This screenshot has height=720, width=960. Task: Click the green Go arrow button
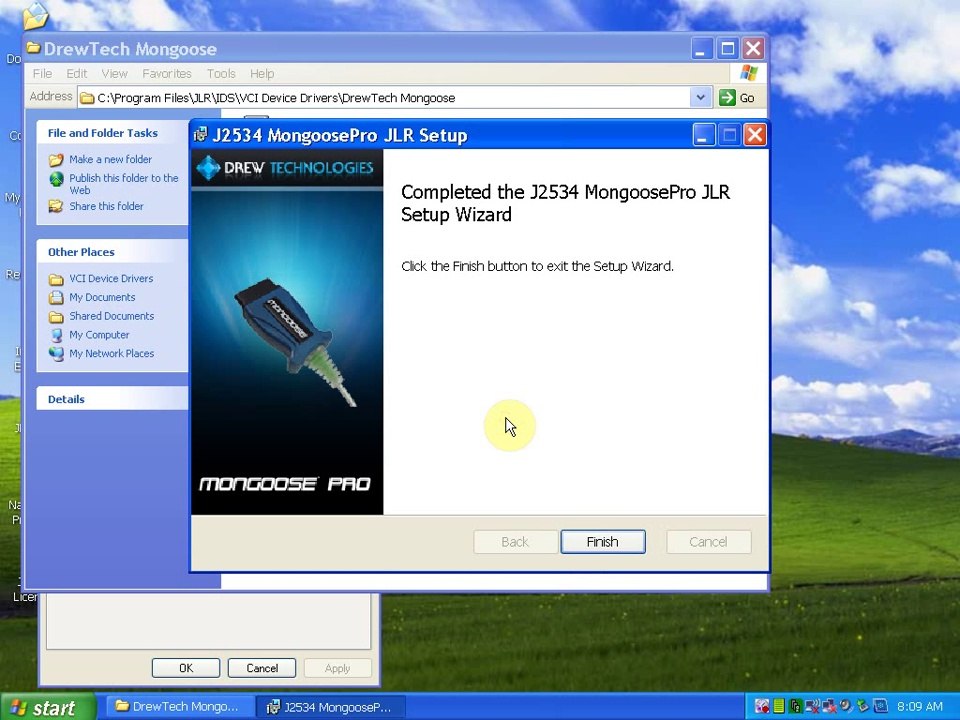727,97
